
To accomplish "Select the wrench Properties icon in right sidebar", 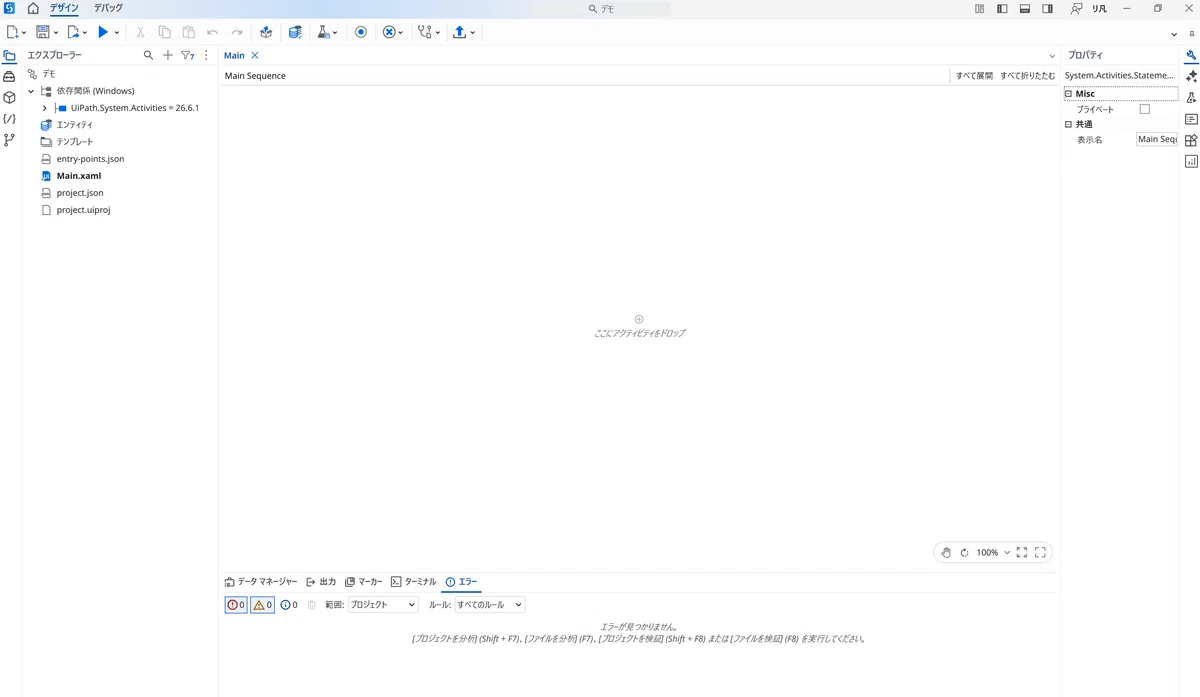I will click(x=1191, y=55).
